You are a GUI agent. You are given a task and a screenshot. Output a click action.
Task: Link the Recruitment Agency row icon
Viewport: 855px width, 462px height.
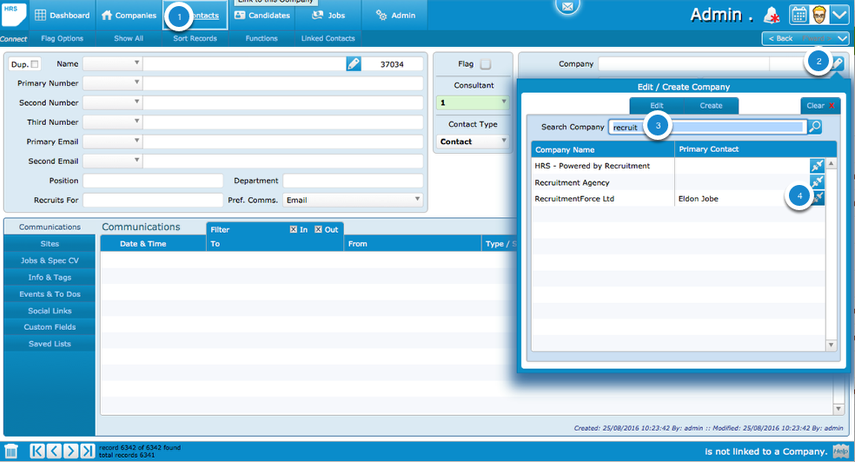pos(817,182)
